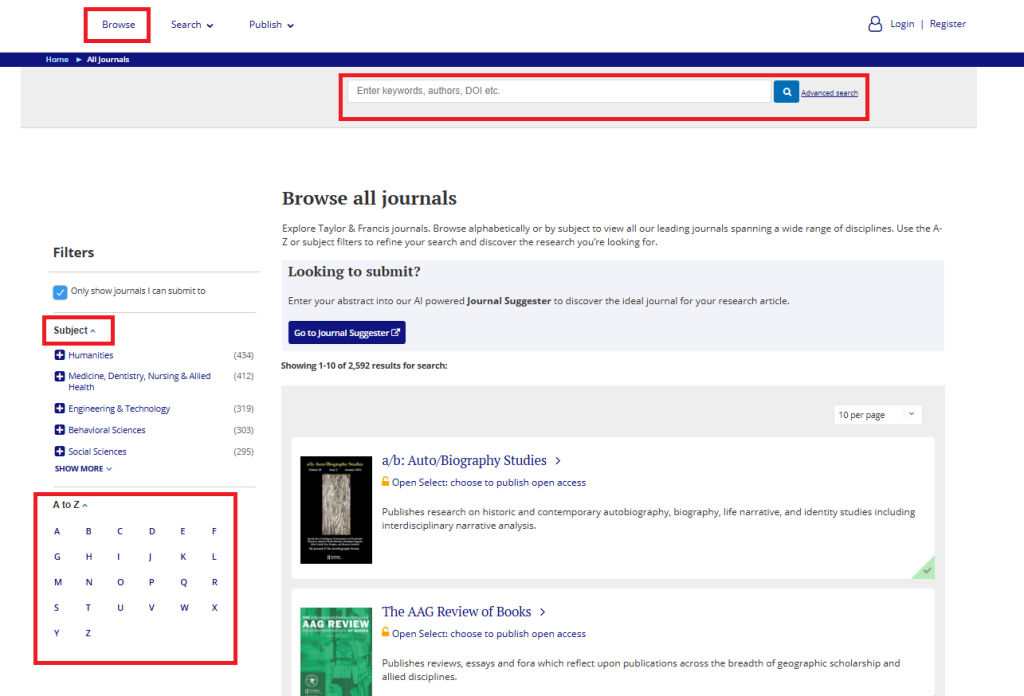Collapse the Subject filter section
The image size is (1024, 696).
[x=75, y=330]
